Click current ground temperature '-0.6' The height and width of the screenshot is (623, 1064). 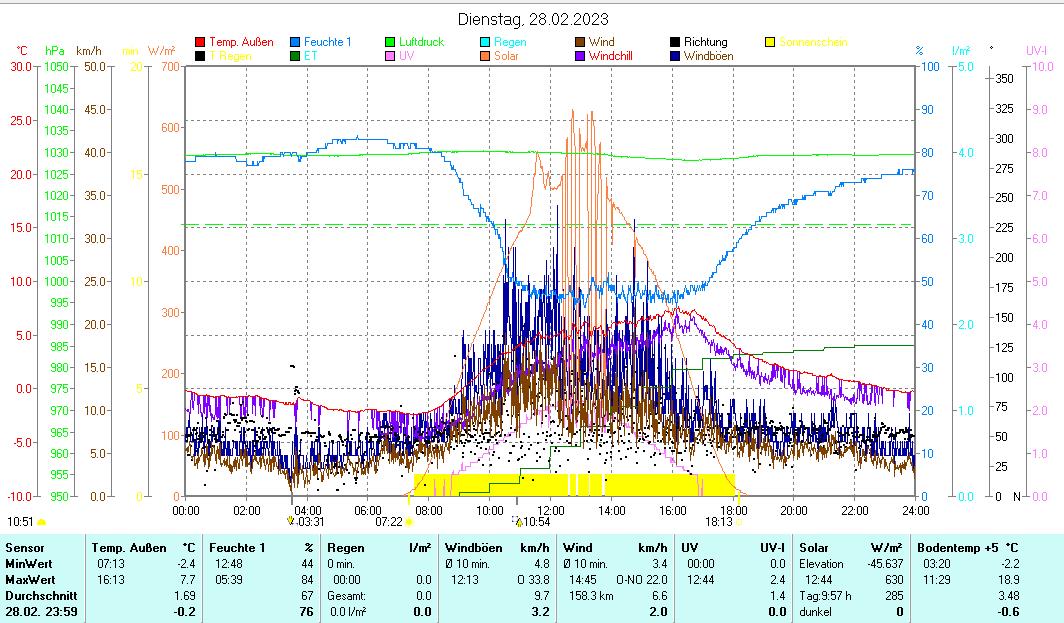point(1008,611)
